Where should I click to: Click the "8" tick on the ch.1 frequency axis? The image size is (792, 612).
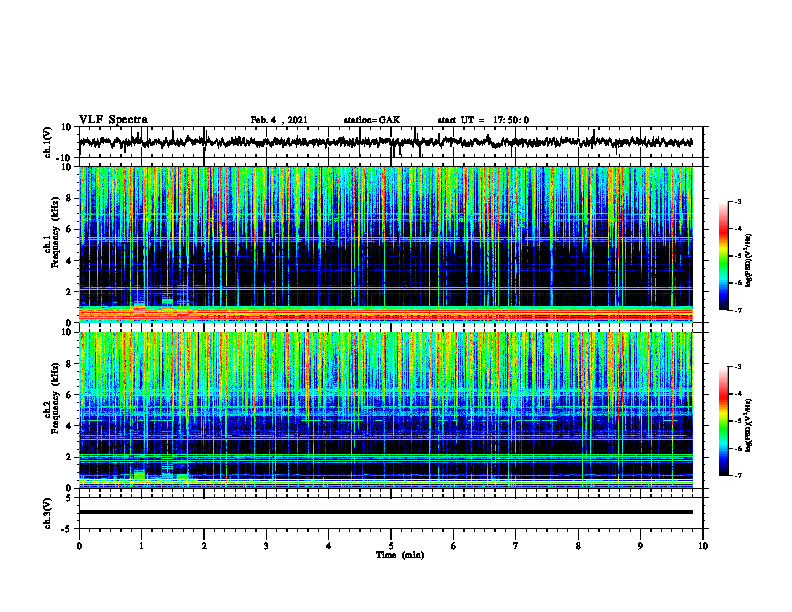70,198
